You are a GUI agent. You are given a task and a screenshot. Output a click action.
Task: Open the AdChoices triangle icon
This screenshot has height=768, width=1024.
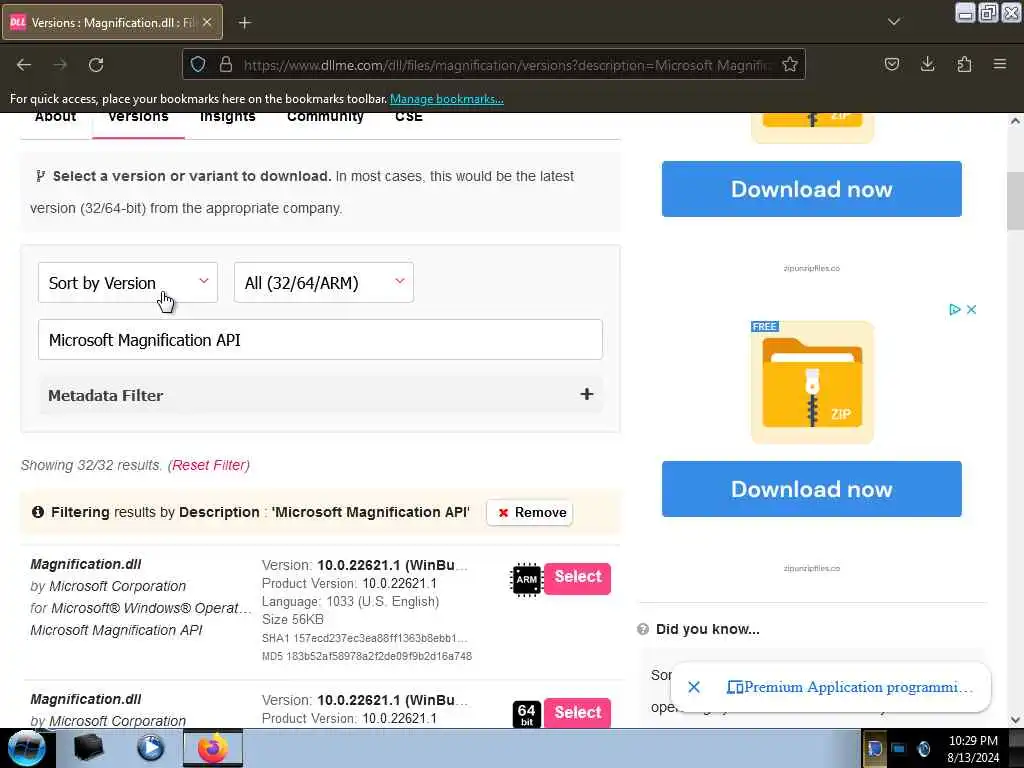pos(955,310)
